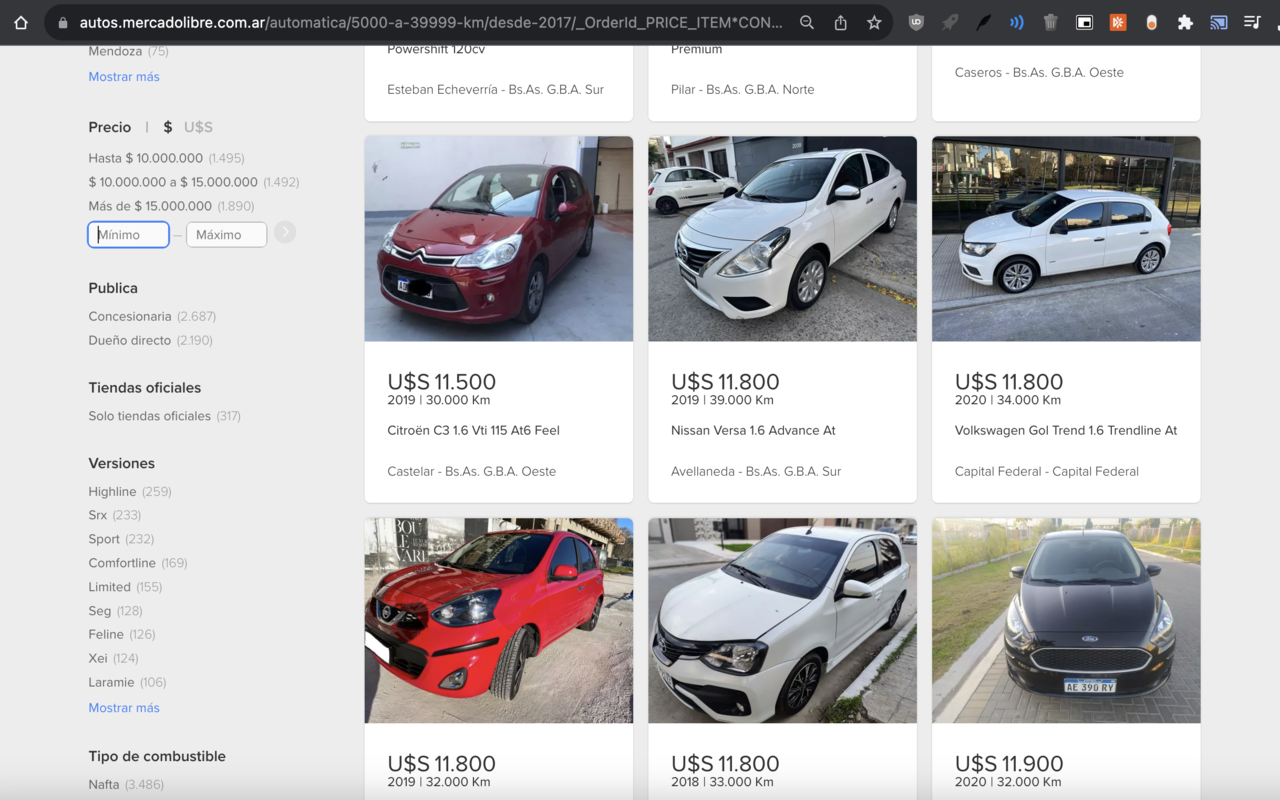Open the red Nissan March photo
1280x800 pixels.
pos(499,621)
